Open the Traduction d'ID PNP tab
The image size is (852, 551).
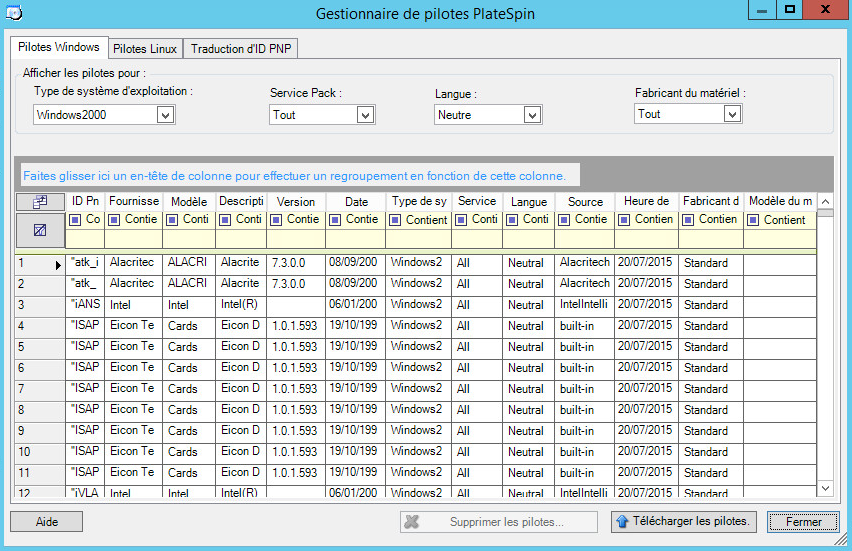[241, 49]
